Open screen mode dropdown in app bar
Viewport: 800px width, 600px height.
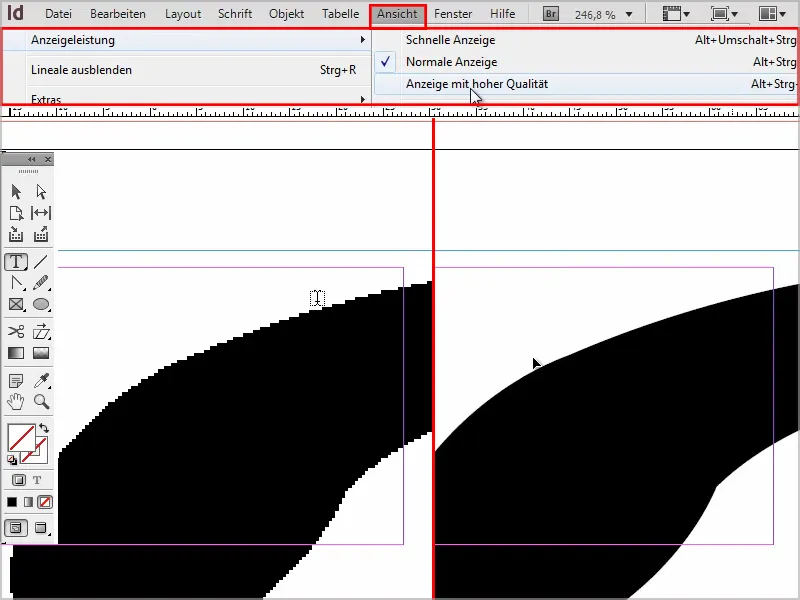coord(724,14)
